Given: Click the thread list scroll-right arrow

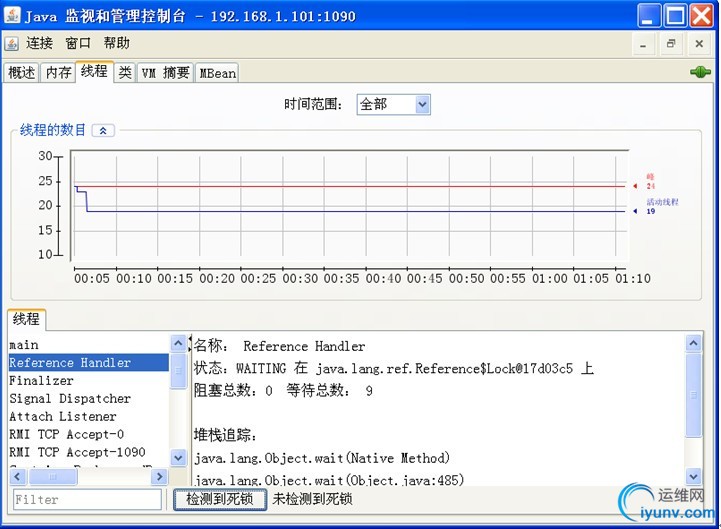Looking at the screenshot, I should click(159, 477).
